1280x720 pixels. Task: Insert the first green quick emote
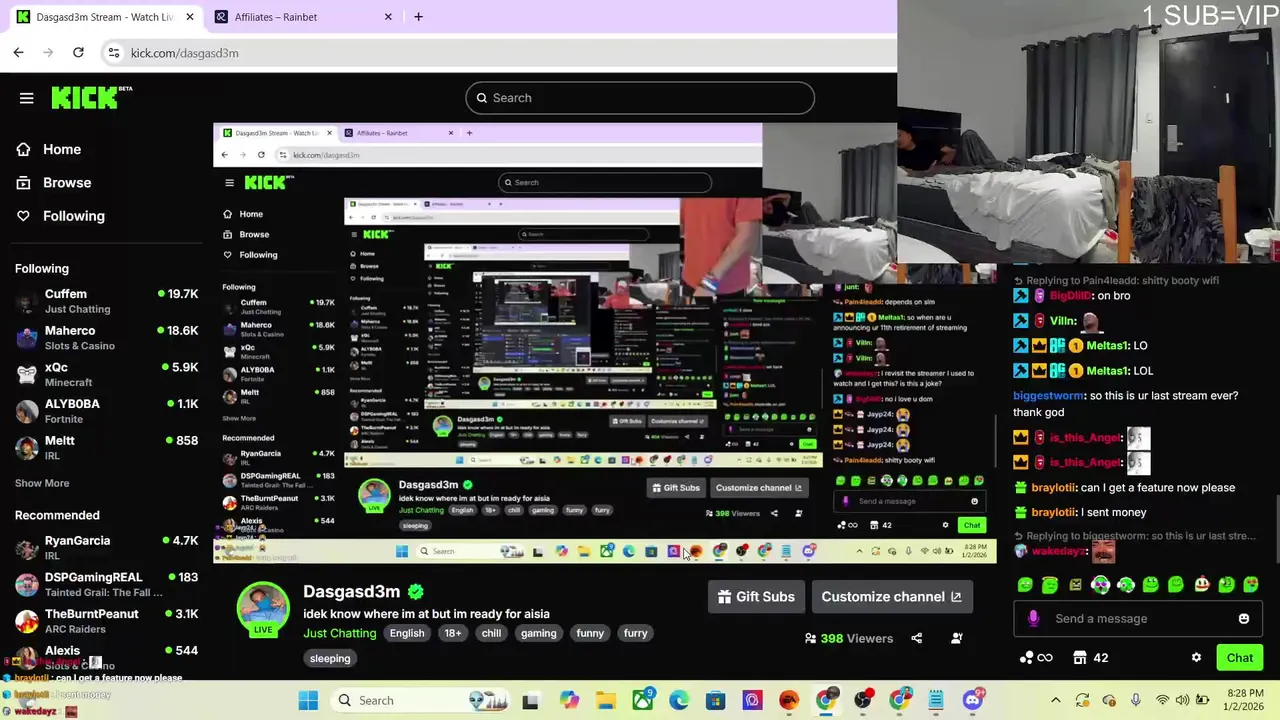click(1025, 585)
